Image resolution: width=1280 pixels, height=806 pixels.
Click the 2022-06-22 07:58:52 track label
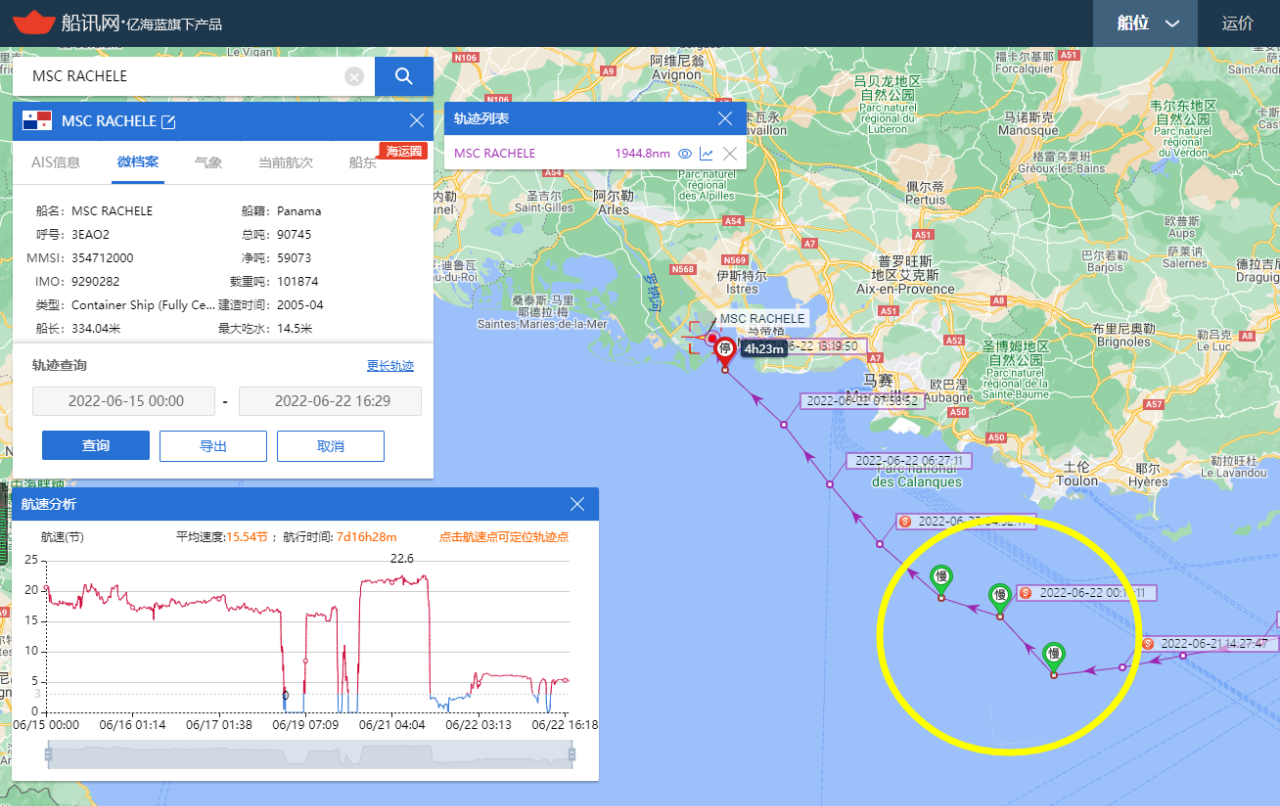pos(862,401)
